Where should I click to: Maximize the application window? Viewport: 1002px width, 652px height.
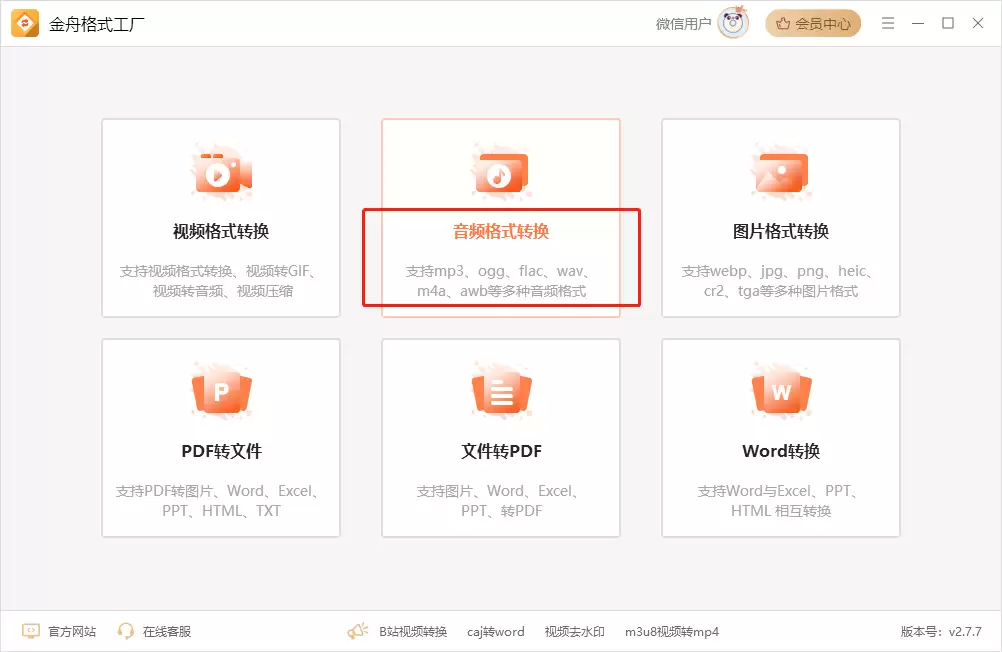click(948, 23)
